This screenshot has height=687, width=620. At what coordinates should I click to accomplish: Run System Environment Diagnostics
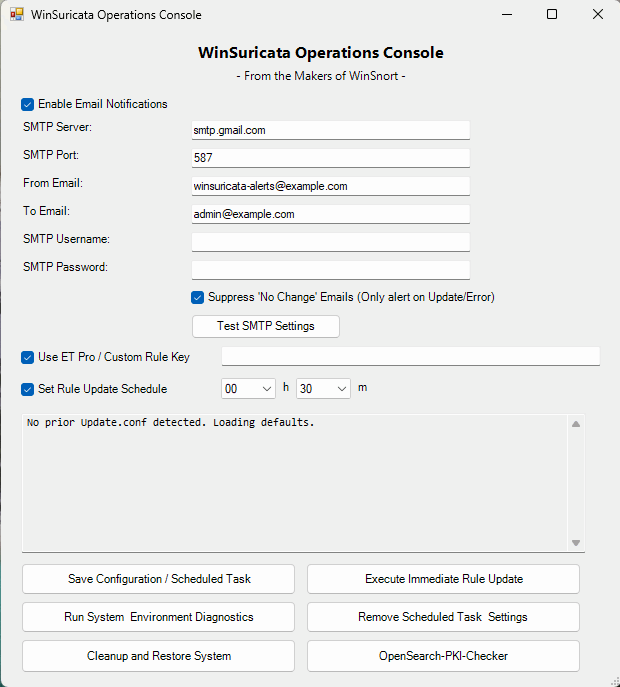(159, 617)
